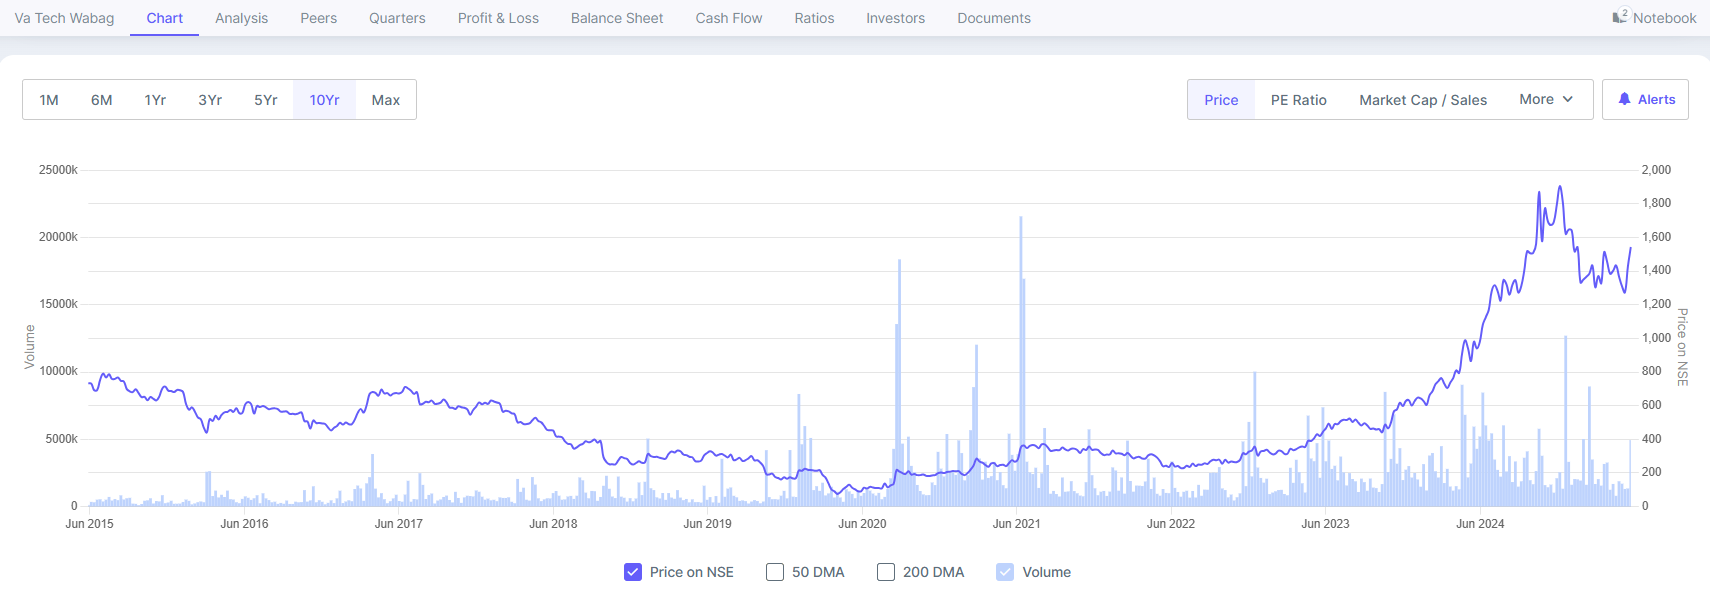Switch to the Analysis tab

pyautogui.click(x=241, y=18)
